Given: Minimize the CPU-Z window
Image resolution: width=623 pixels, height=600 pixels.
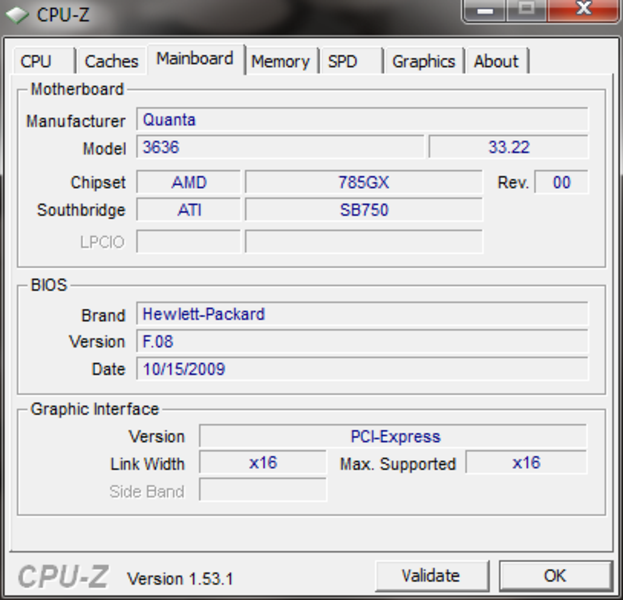Looking at the screenshot, I should [485, 10].
